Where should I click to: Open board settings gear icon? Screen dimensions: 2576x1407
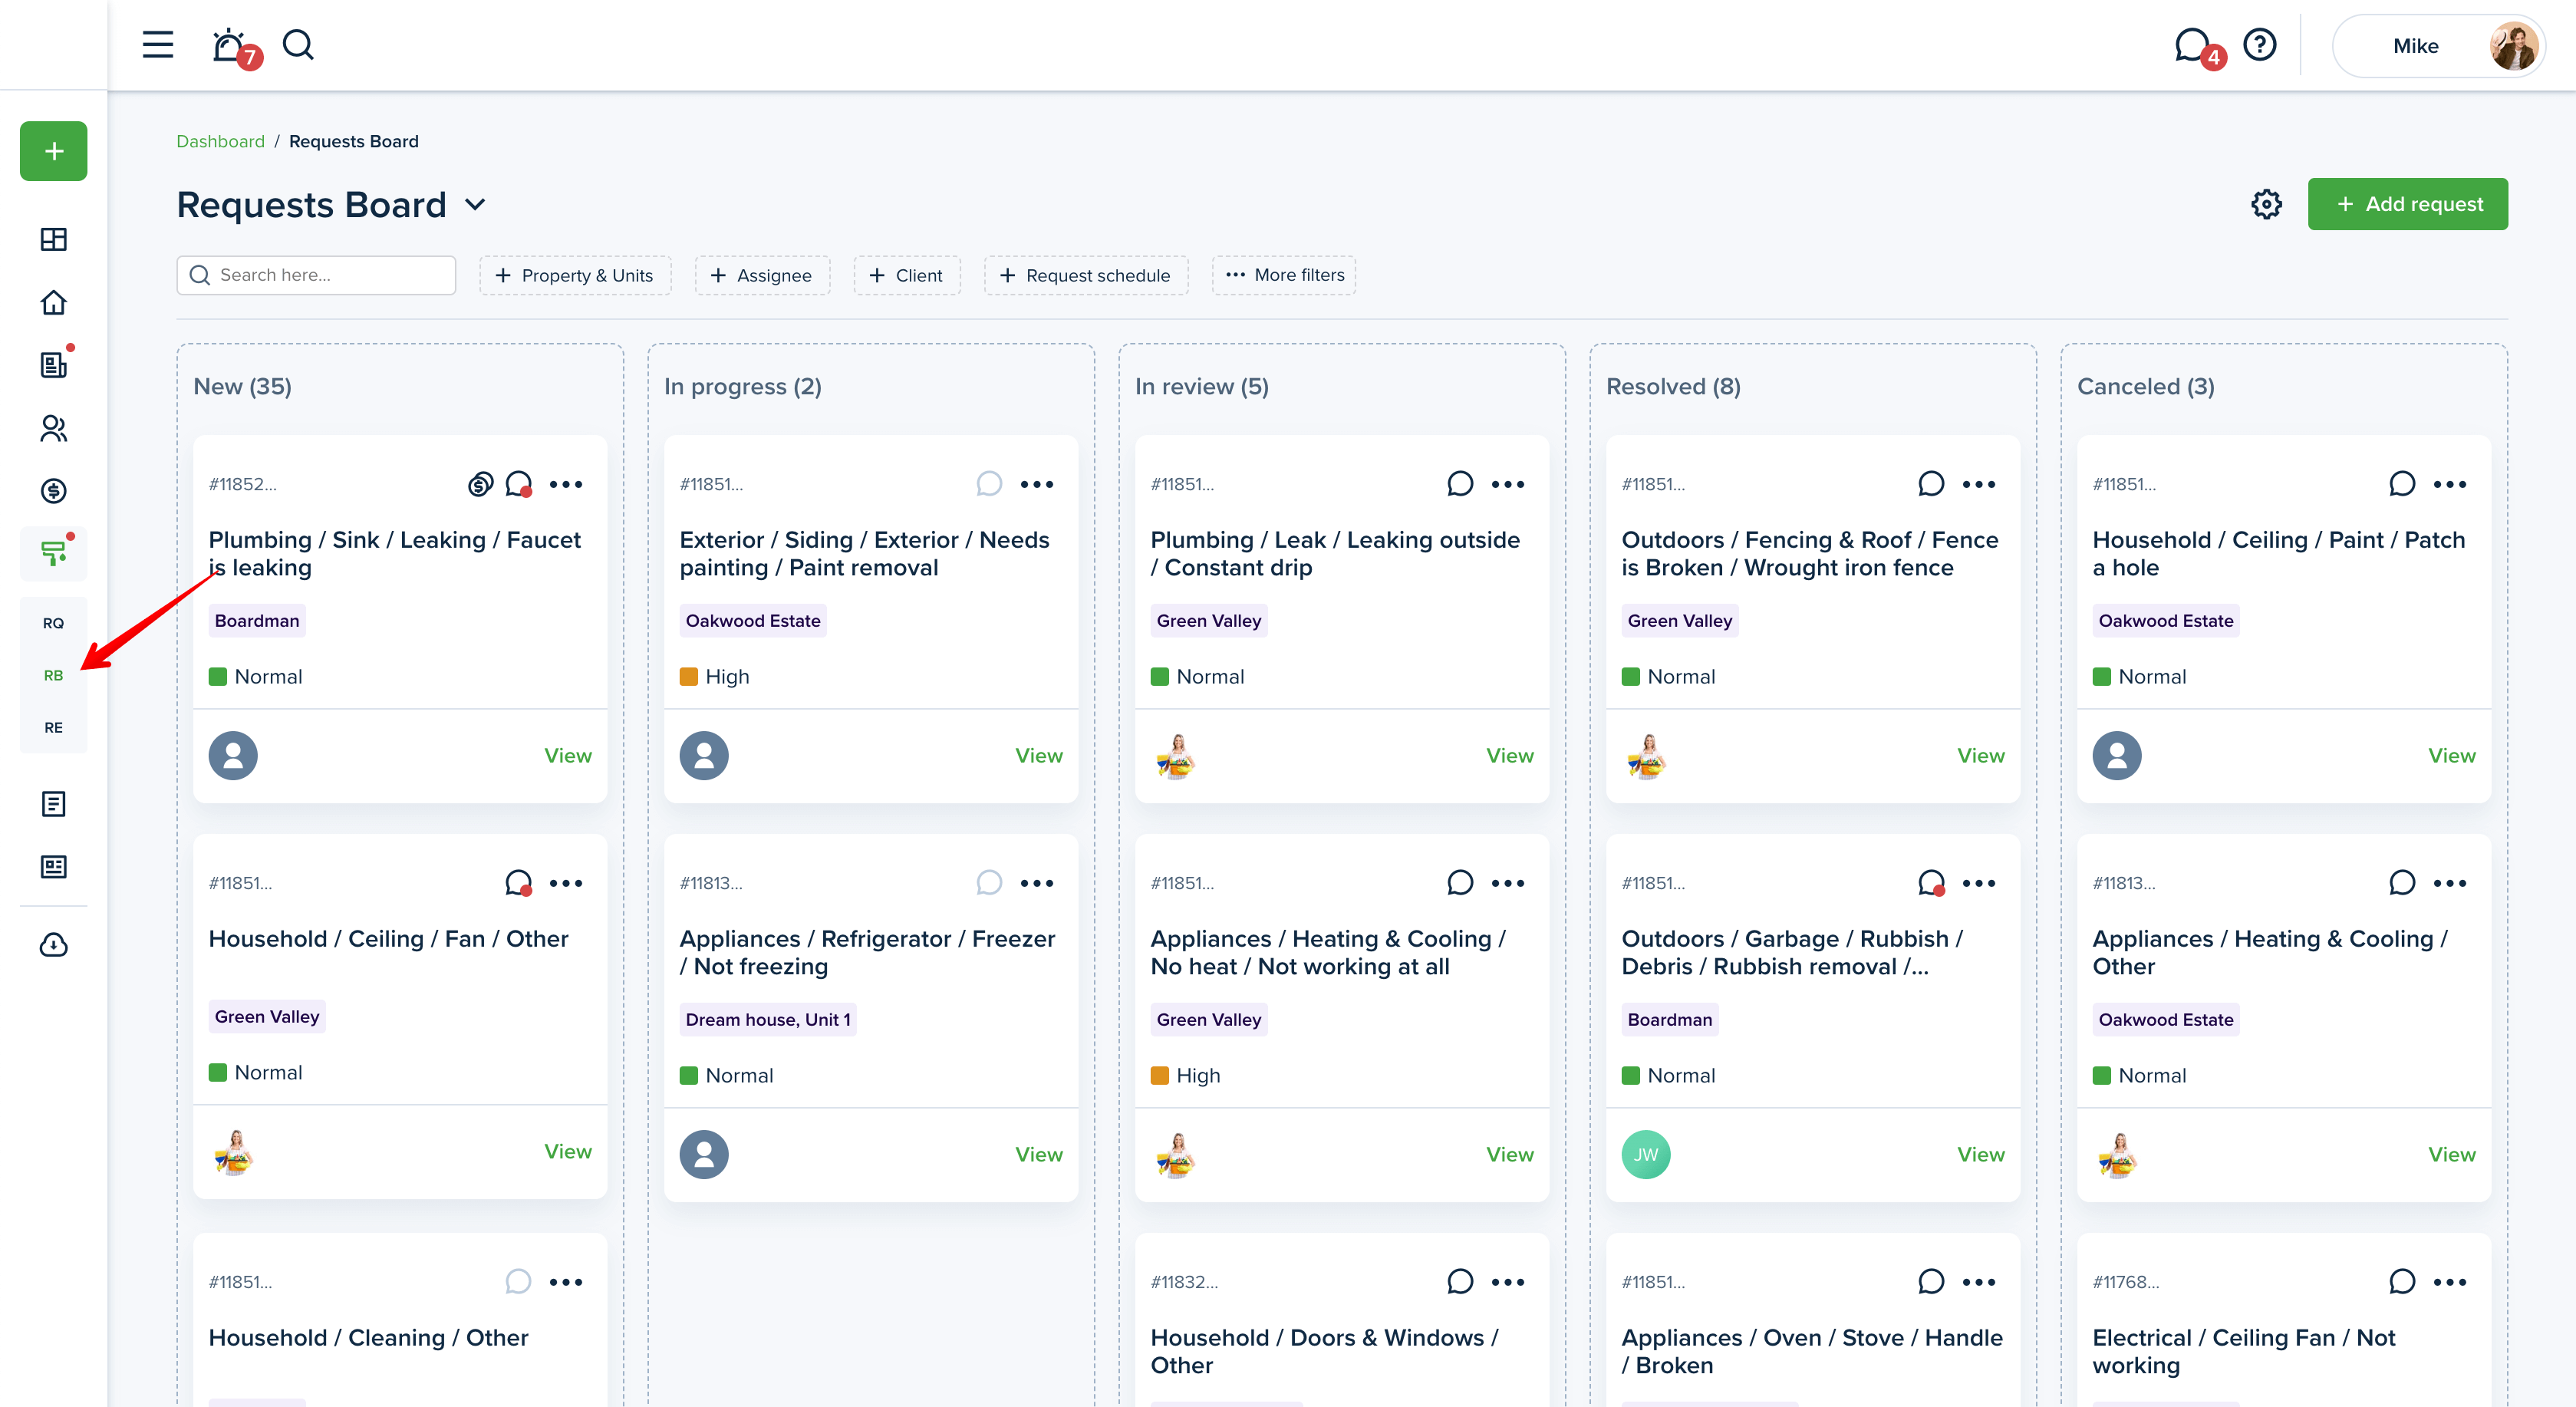(x=2266, y=204)
